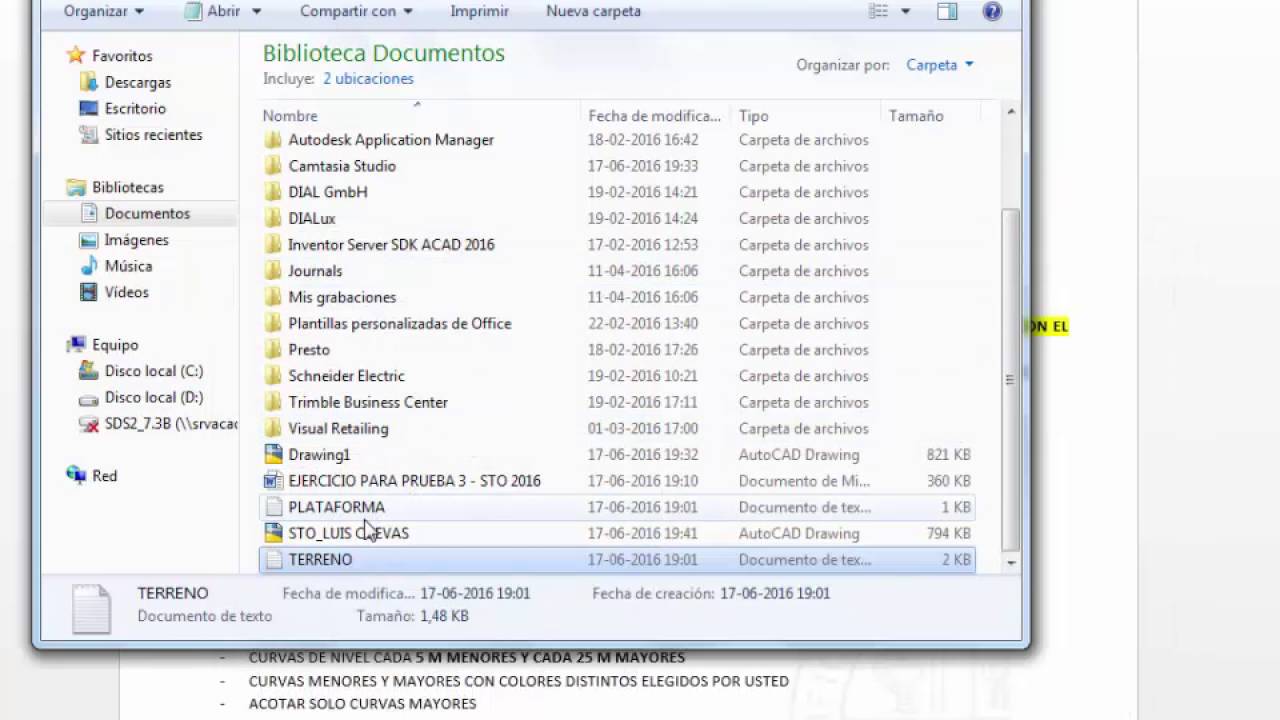The image size is (1280, 720).
Task: Click the Schneider Electric folder icon
Action: (273, 376)
